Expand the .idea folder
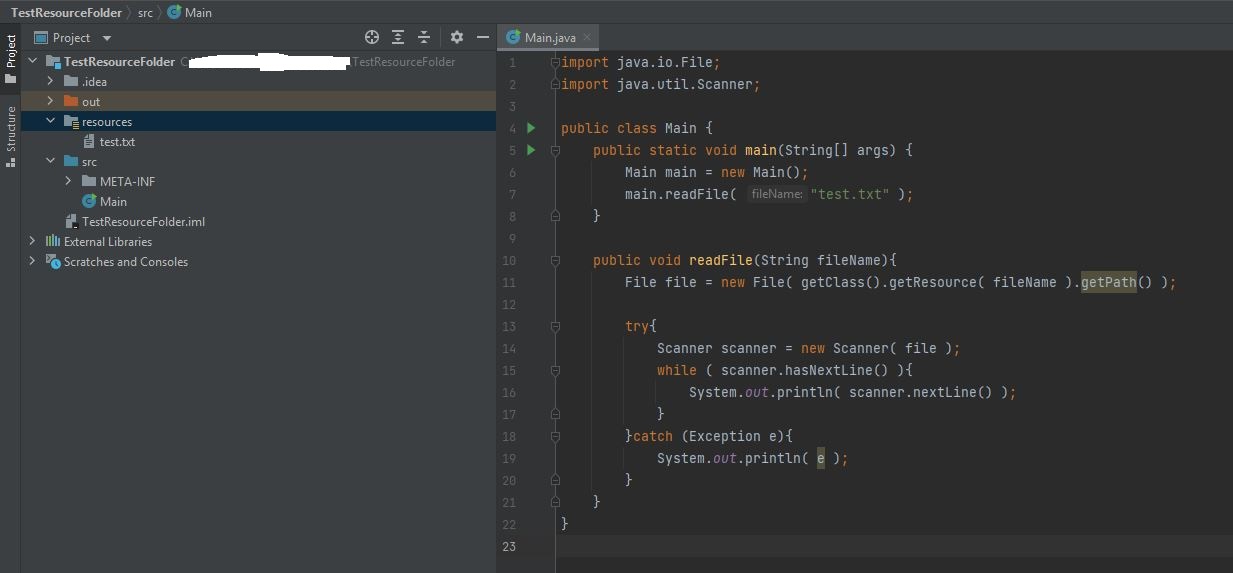 pos(50,81)
